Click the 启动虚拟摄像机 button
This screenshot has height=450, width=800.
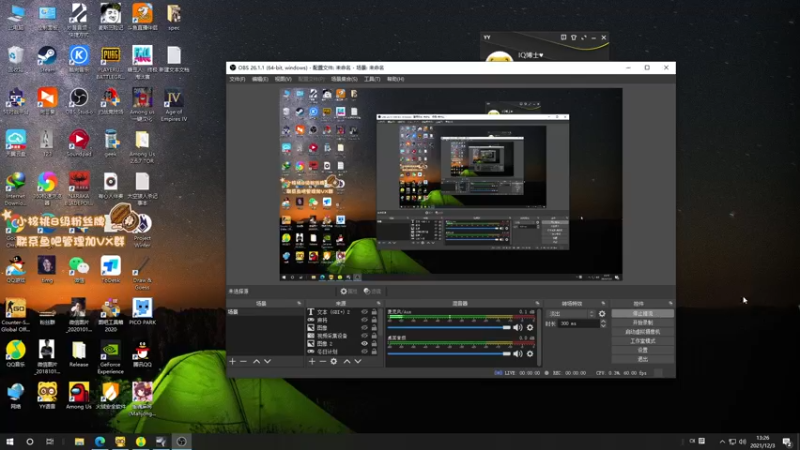[x=642, y=332]
